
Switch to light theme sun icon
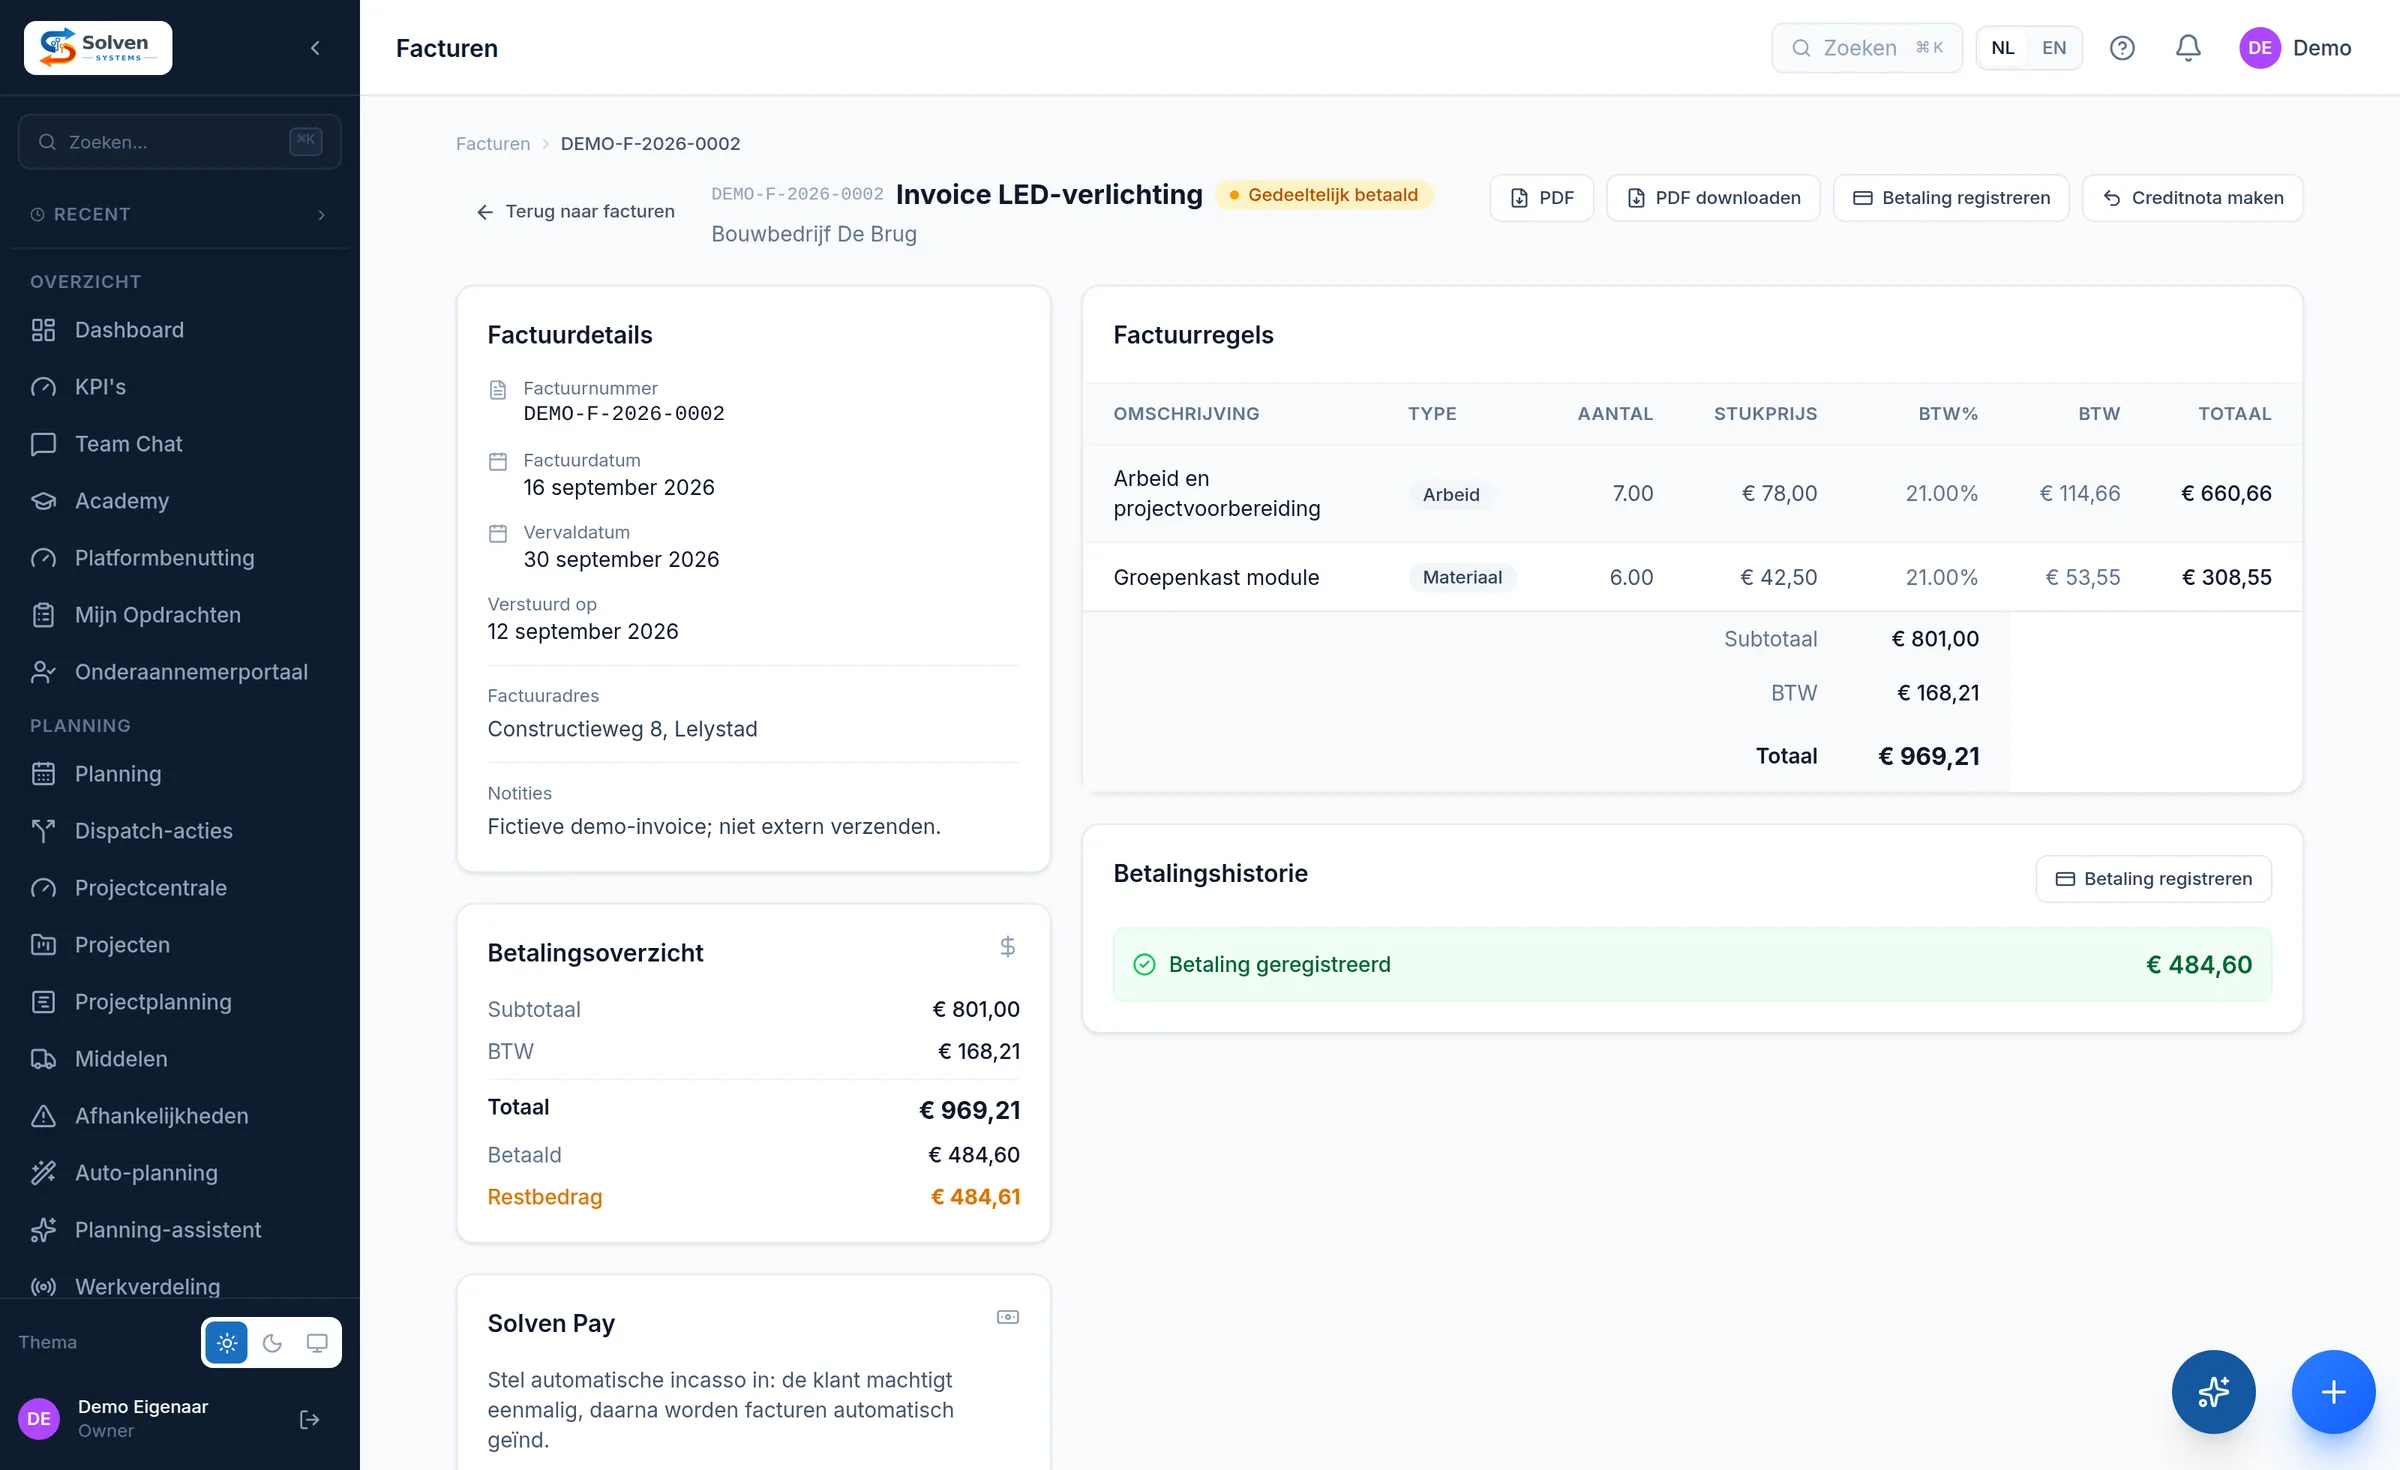227,1342
